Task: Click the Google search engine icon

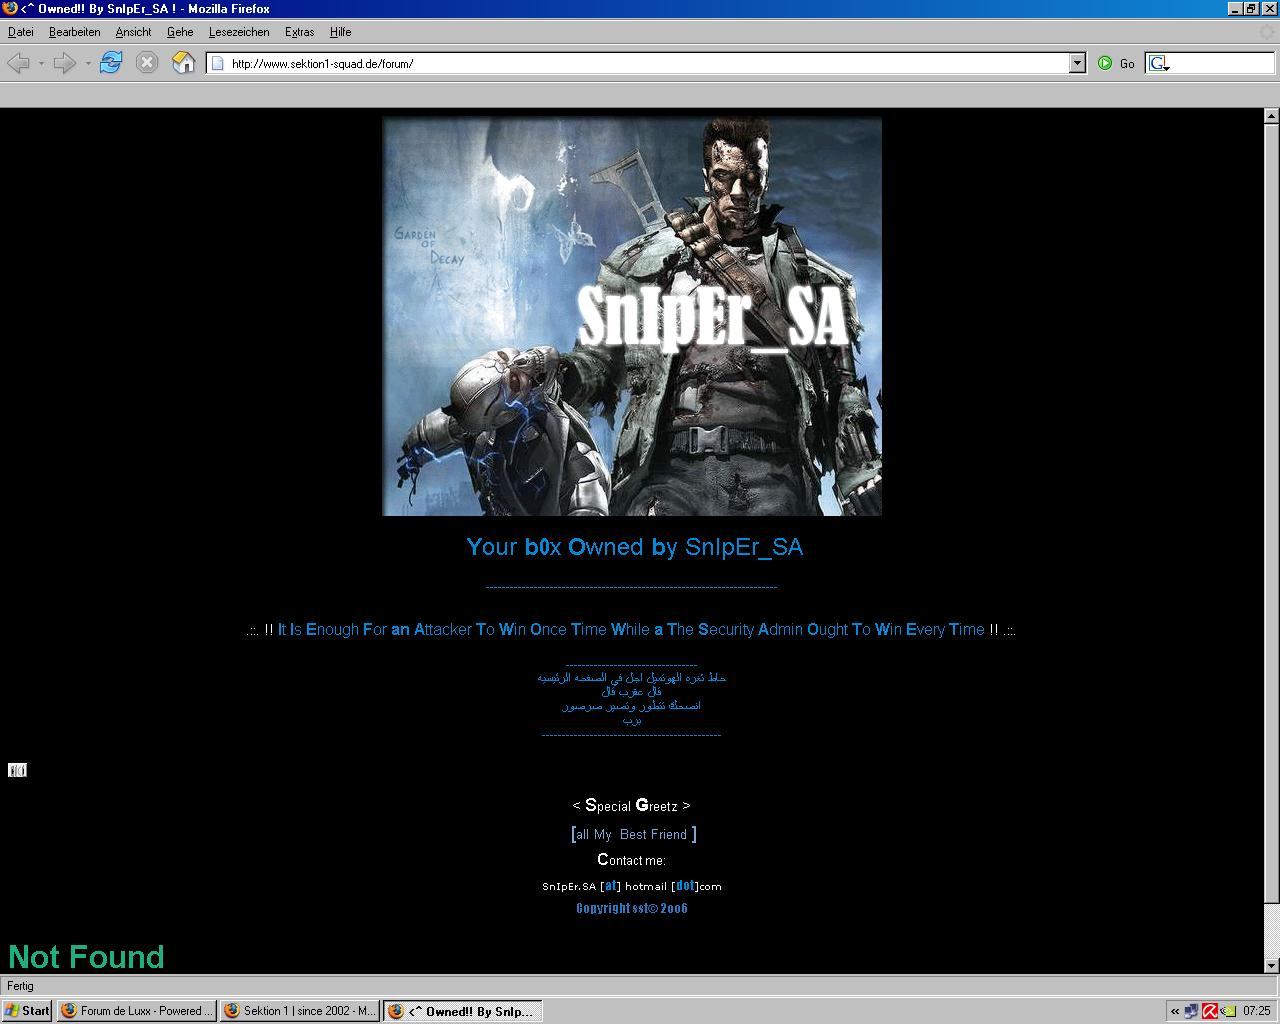Action: click(x=1157, y=63)
